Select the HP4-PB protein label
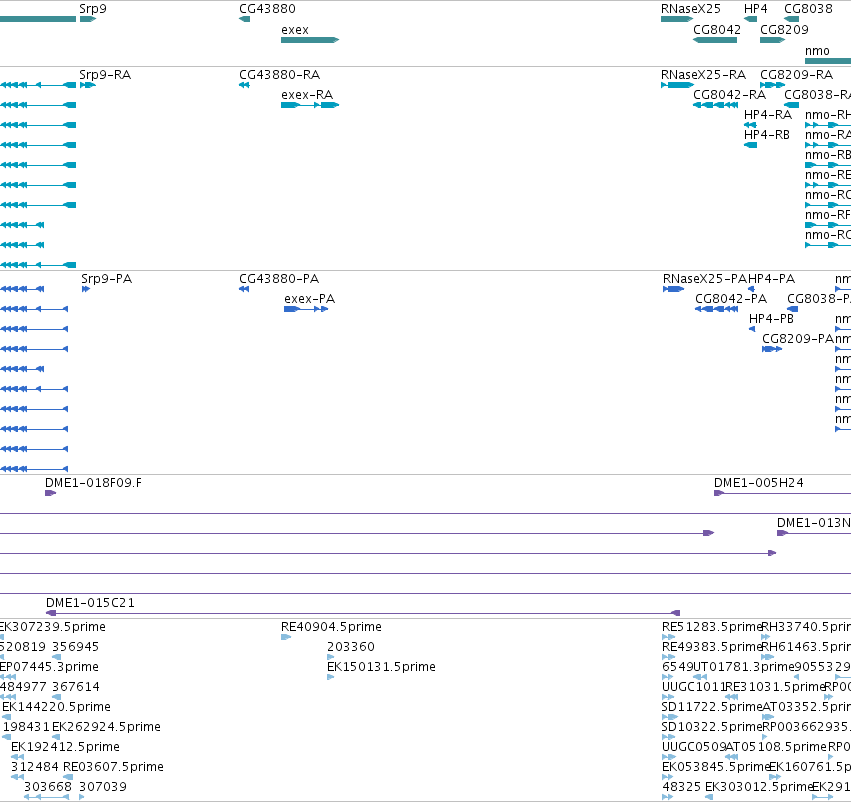The image size is (851, 802). click(771, 319)
